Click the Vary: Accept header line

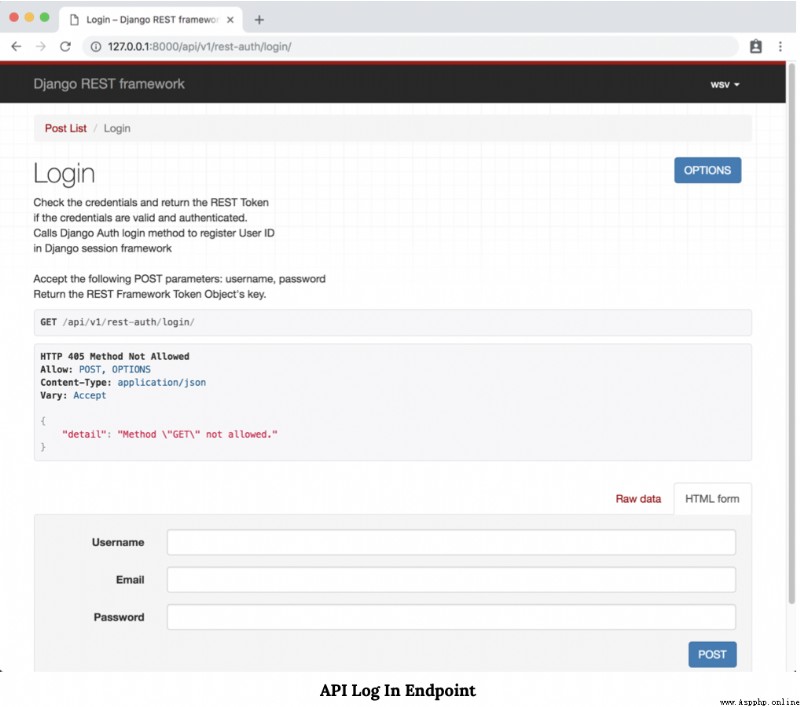pos(73,395)
